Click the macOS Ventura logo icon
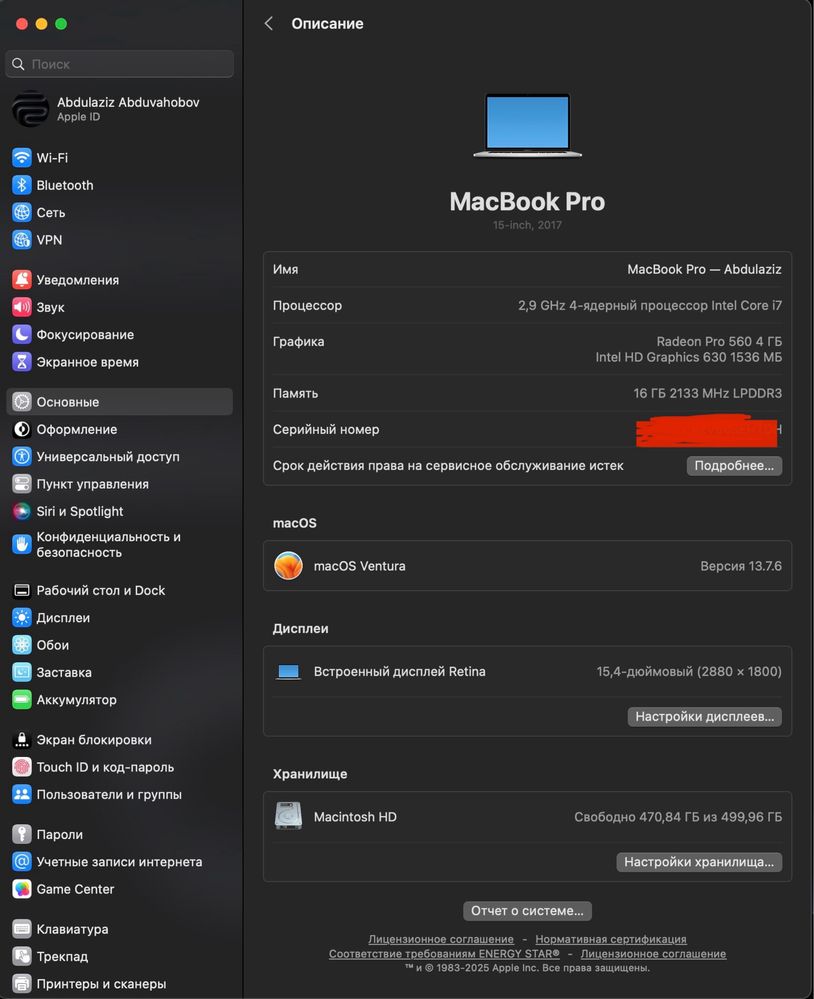The image size is (814, 999). pos(289,566)
